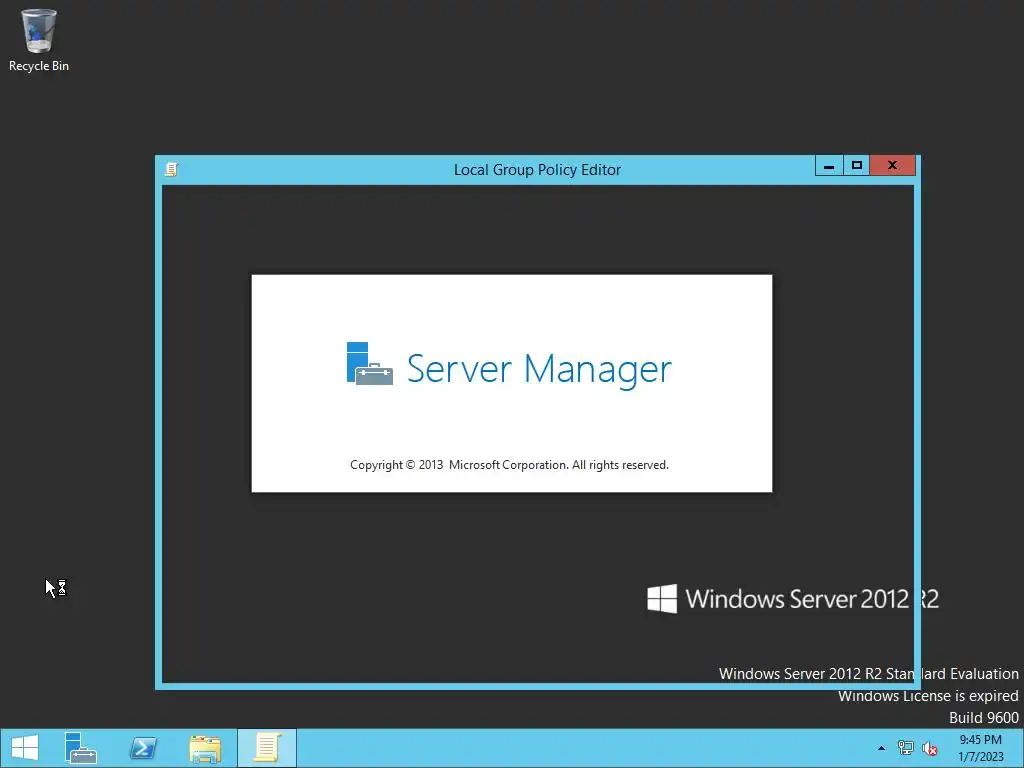Click the muted volume tray icon
This screenshot has width=1024, height=768.
coord(929,748)
